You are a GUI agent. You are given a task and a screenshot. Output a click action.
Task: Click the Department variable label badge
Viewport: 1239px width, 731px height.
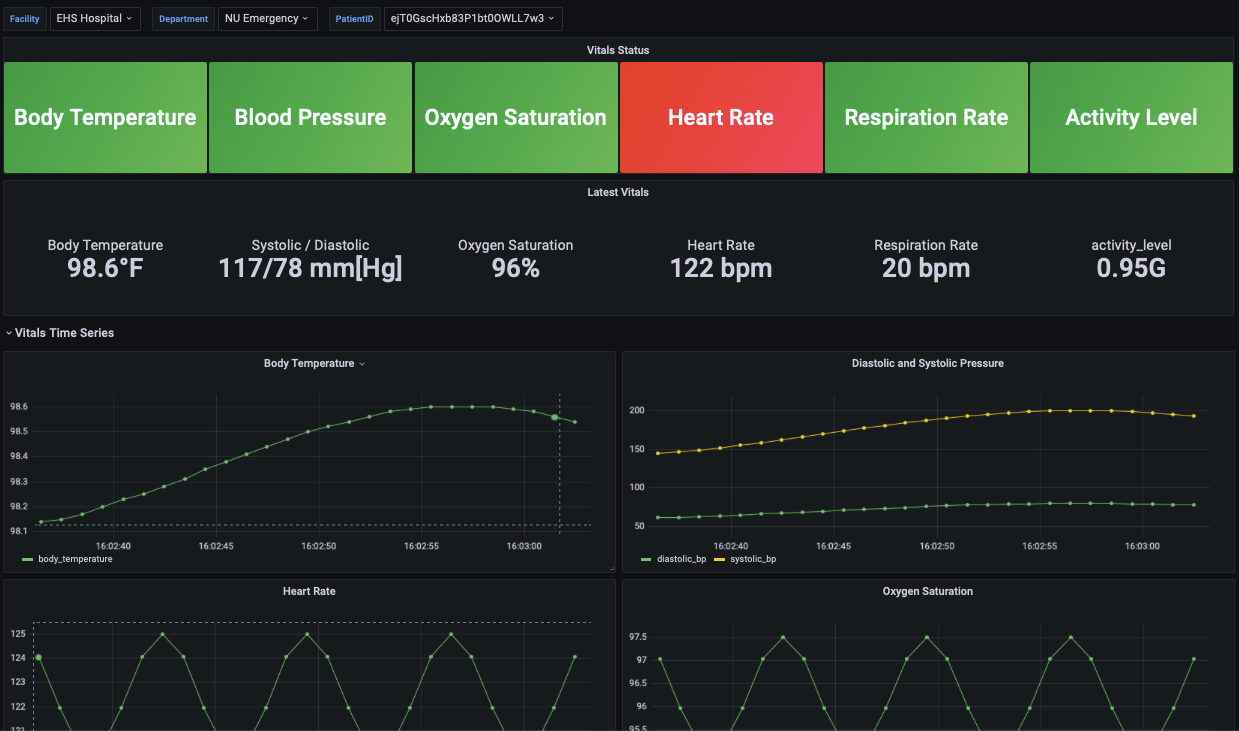coord(183,18)
